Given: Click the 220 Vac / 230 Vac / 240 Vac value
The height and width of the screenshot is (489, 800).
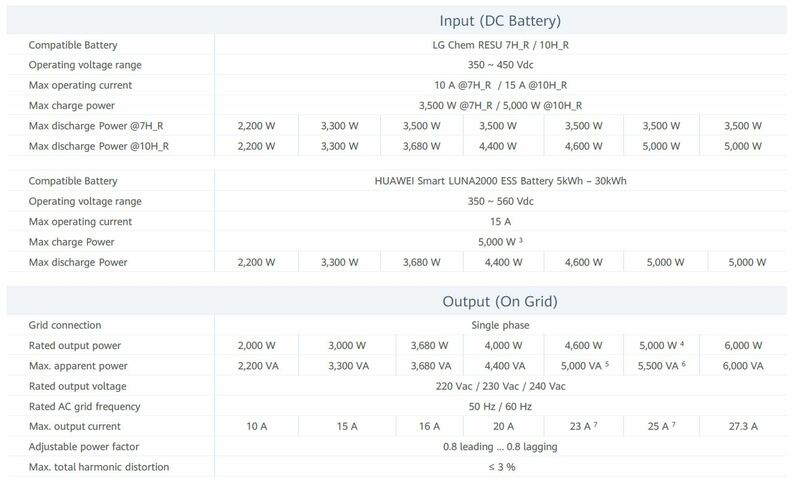Looking at the screenshot, I should pos(500,386).
